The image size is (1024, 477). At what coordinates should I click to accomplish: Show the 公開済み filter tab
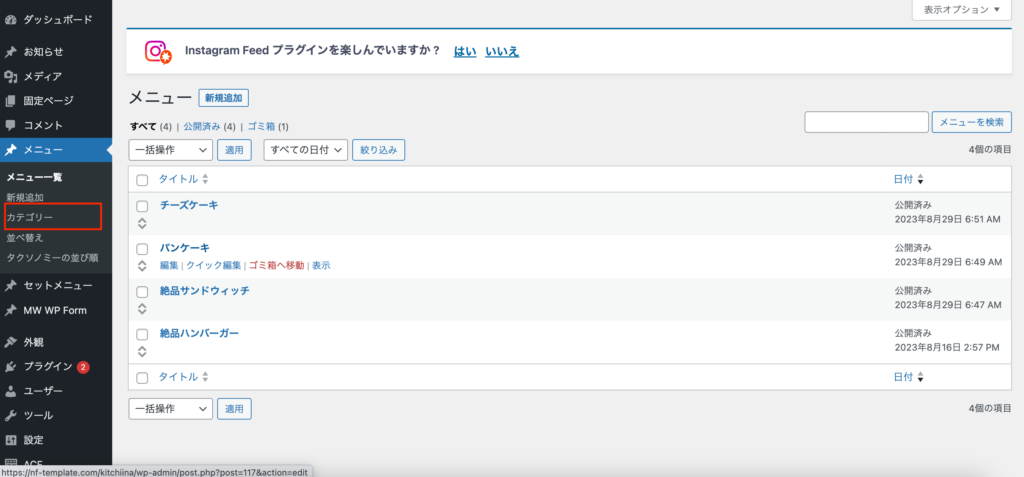(202, 126)
